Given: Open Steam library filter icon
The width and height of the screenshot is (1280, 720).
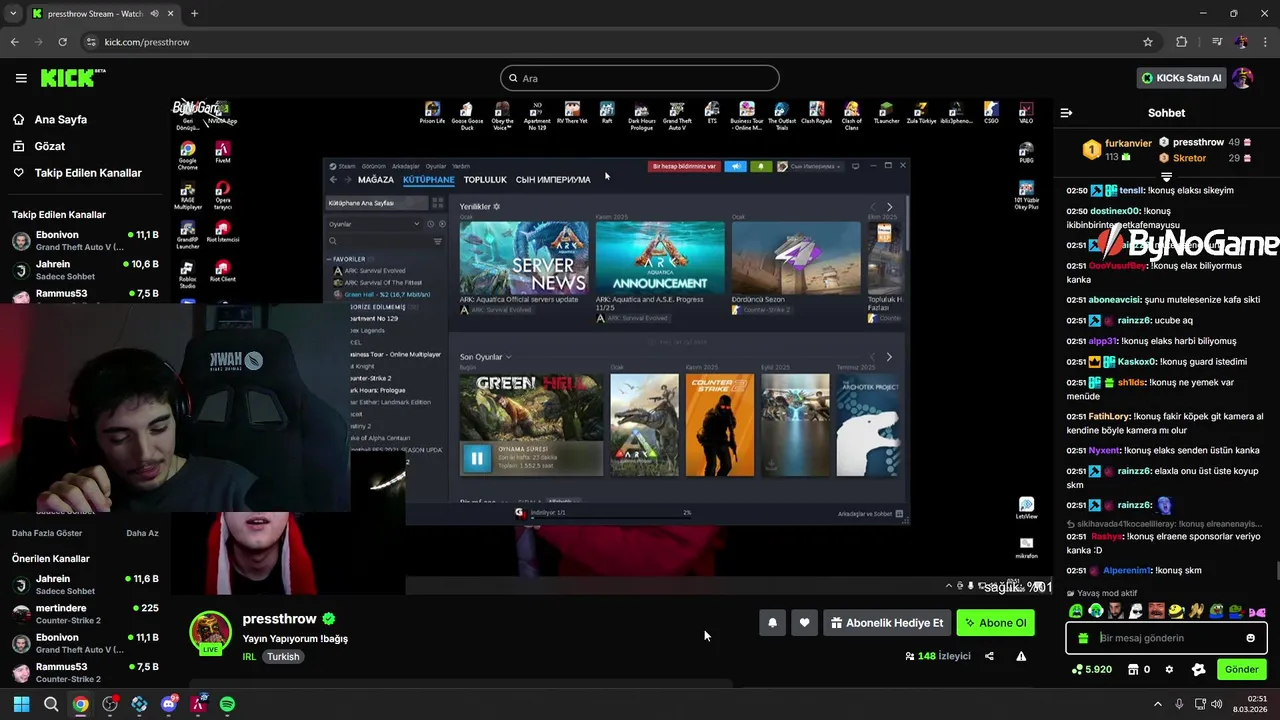Looking at the screenshot, I should (x=437, y=241).
